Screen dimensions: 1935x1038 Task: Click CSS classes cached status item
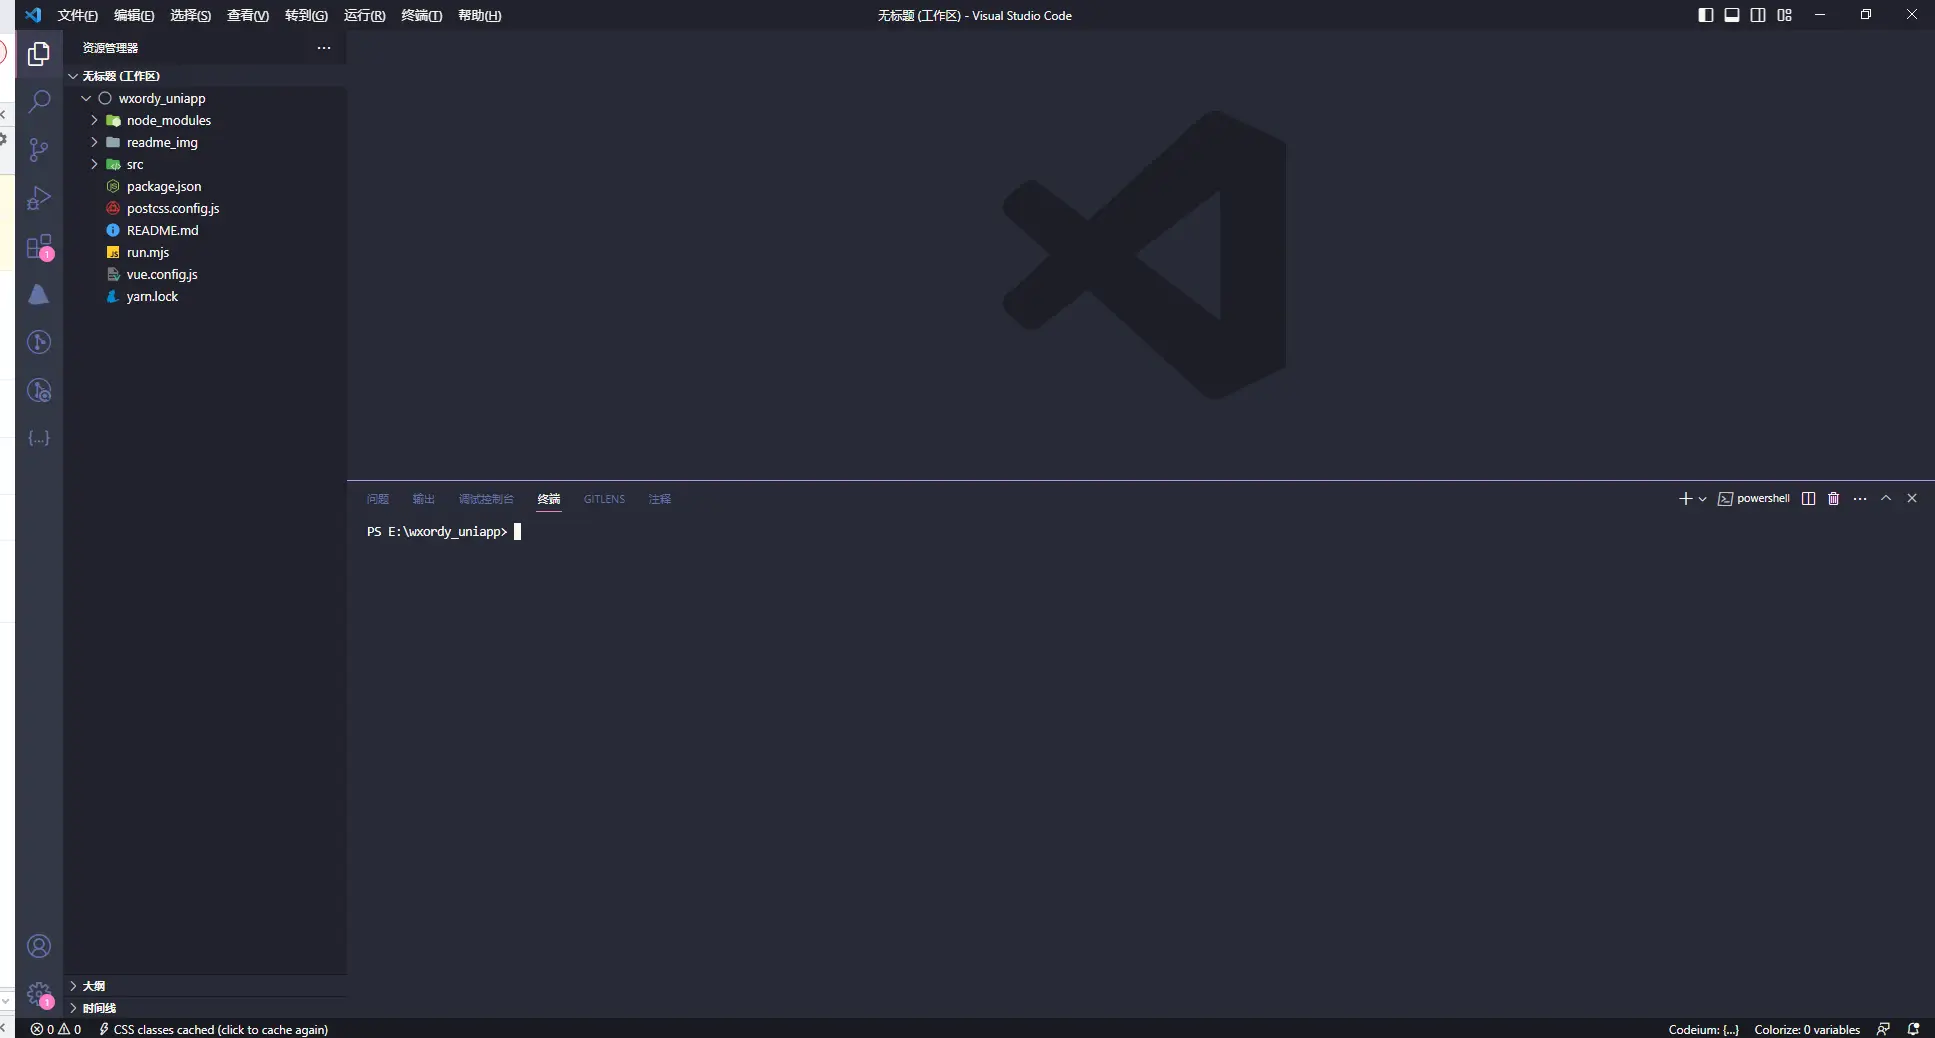[x=213, y=1029]
